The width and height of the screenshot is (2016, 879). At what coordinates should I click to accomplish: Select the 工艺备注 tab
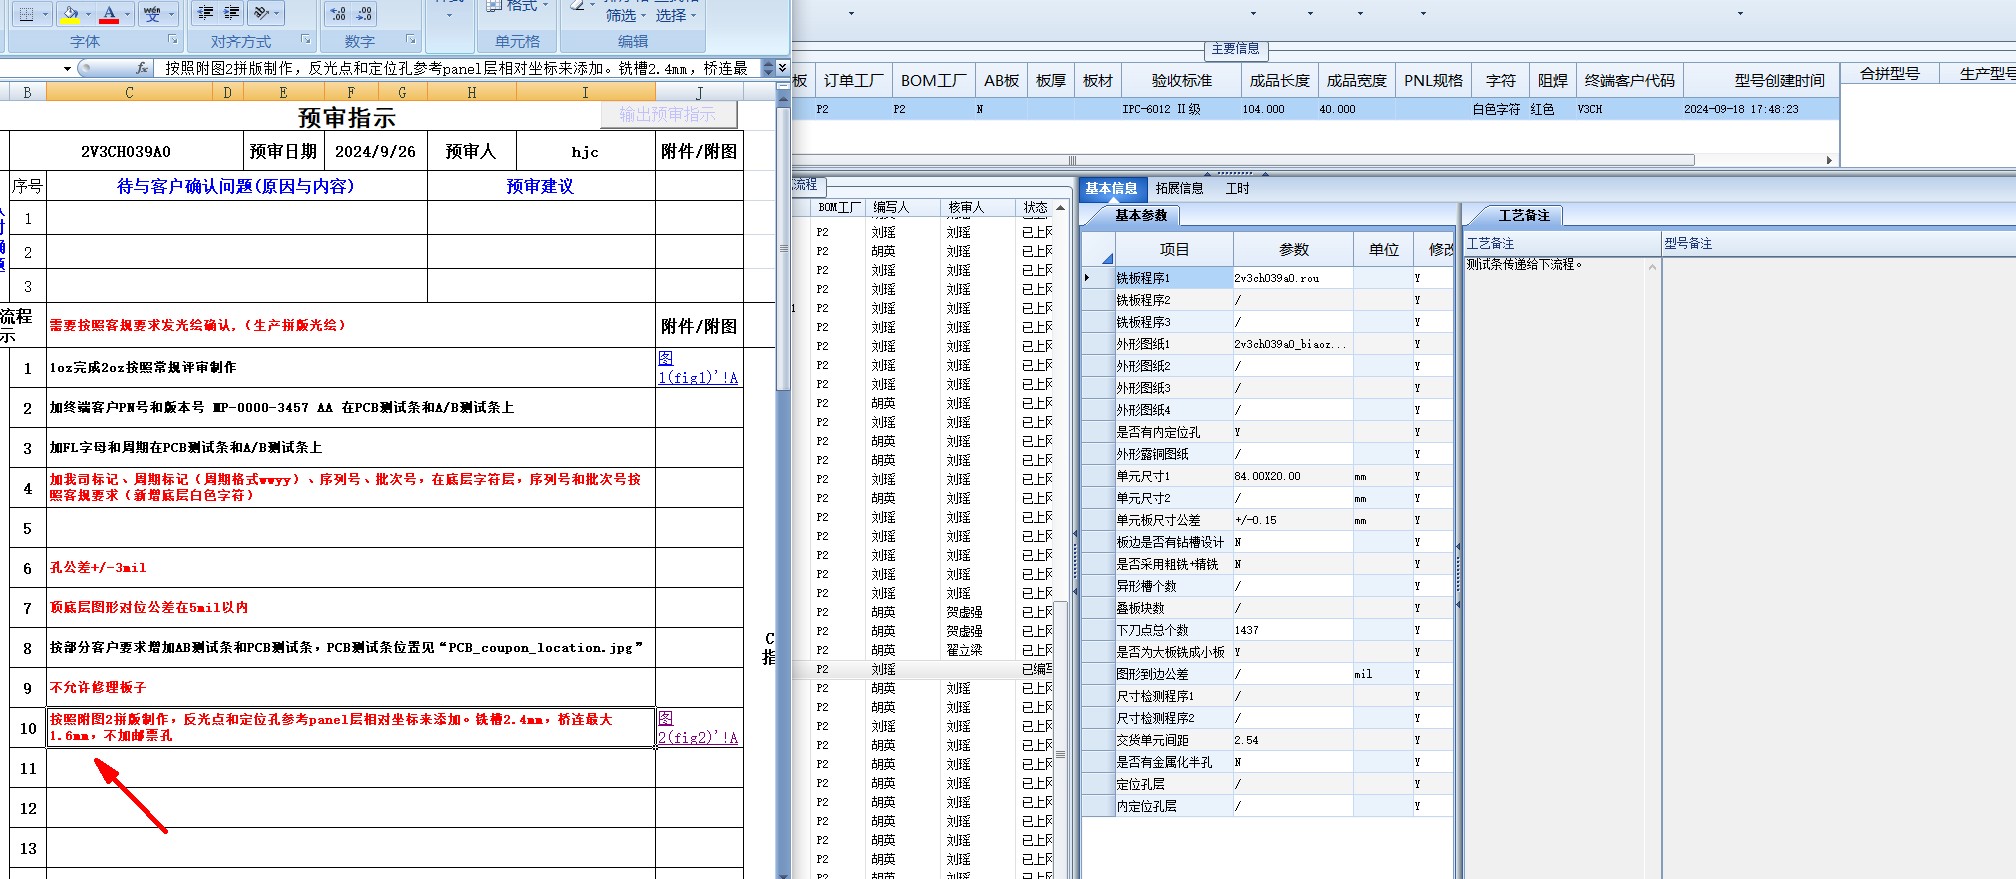pyautogui.click(x=1523, y=215)
